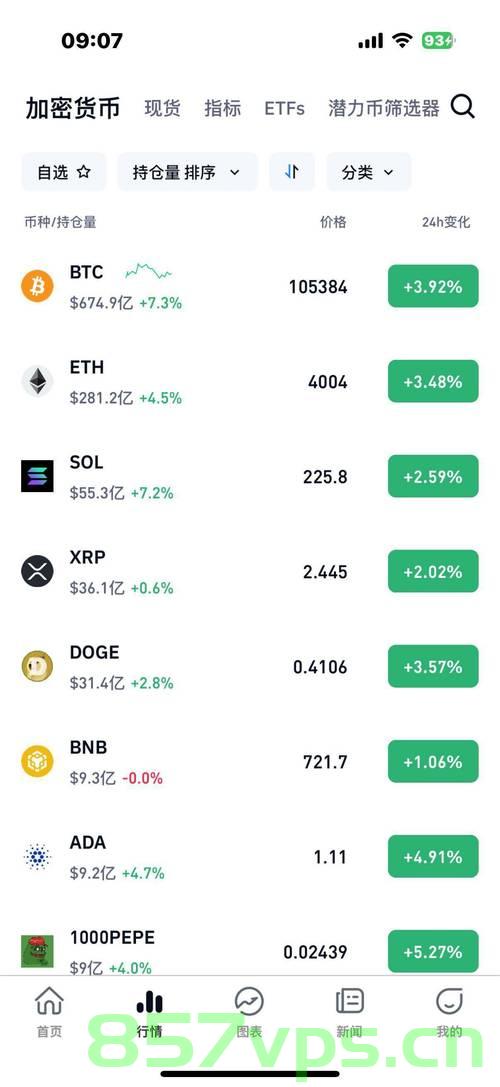500x1087 pixels.
Task: Tap the Ethereum diamond logo
Action: point(37,381)
